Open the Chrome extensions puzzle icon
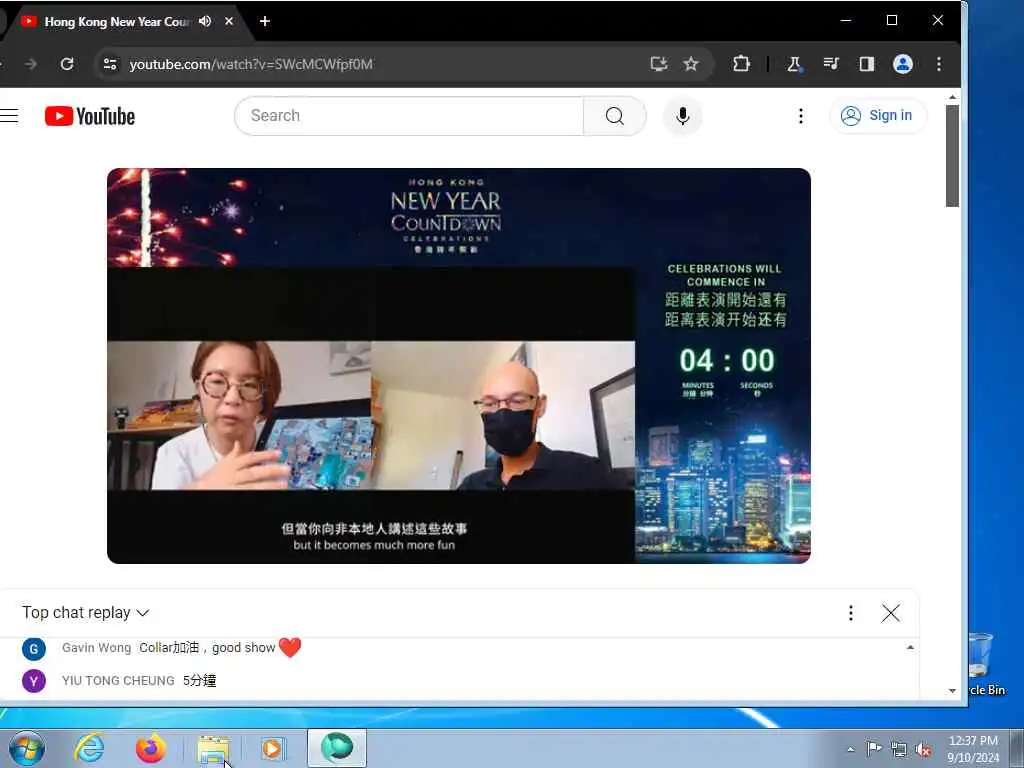Image resolution: width=1024 pixels, height=768 pixels. tap(741, 64)
